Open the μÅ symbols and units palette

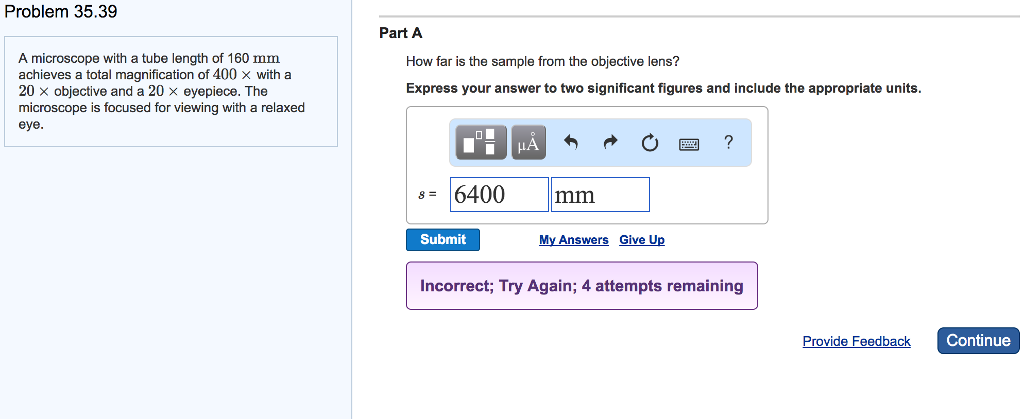click(x=528, y=144)
